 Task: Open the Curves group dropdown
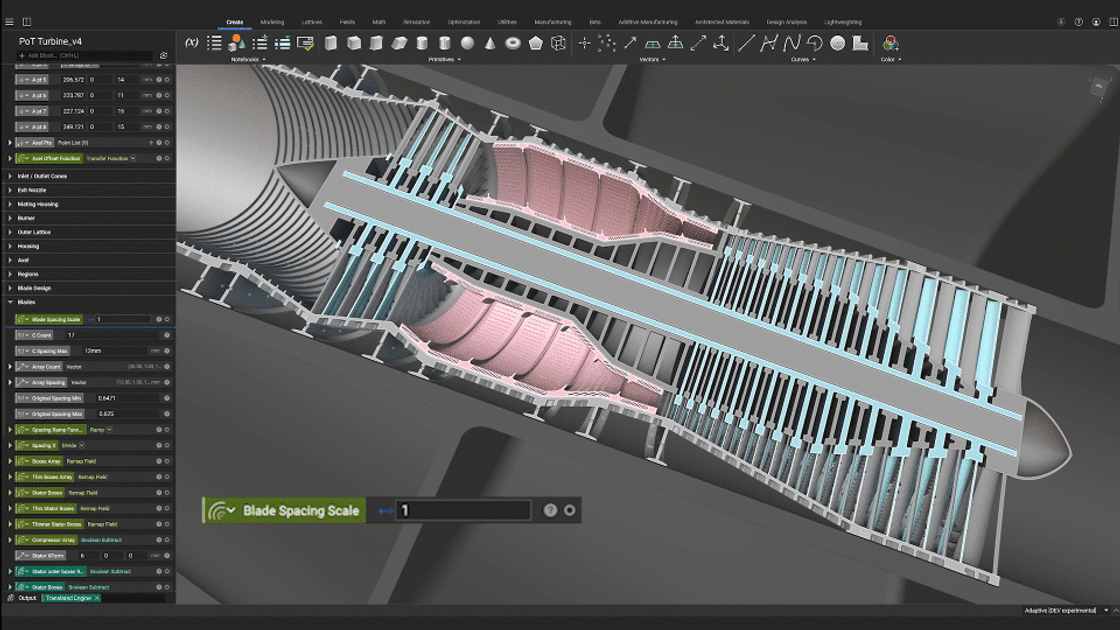point(803,59)
